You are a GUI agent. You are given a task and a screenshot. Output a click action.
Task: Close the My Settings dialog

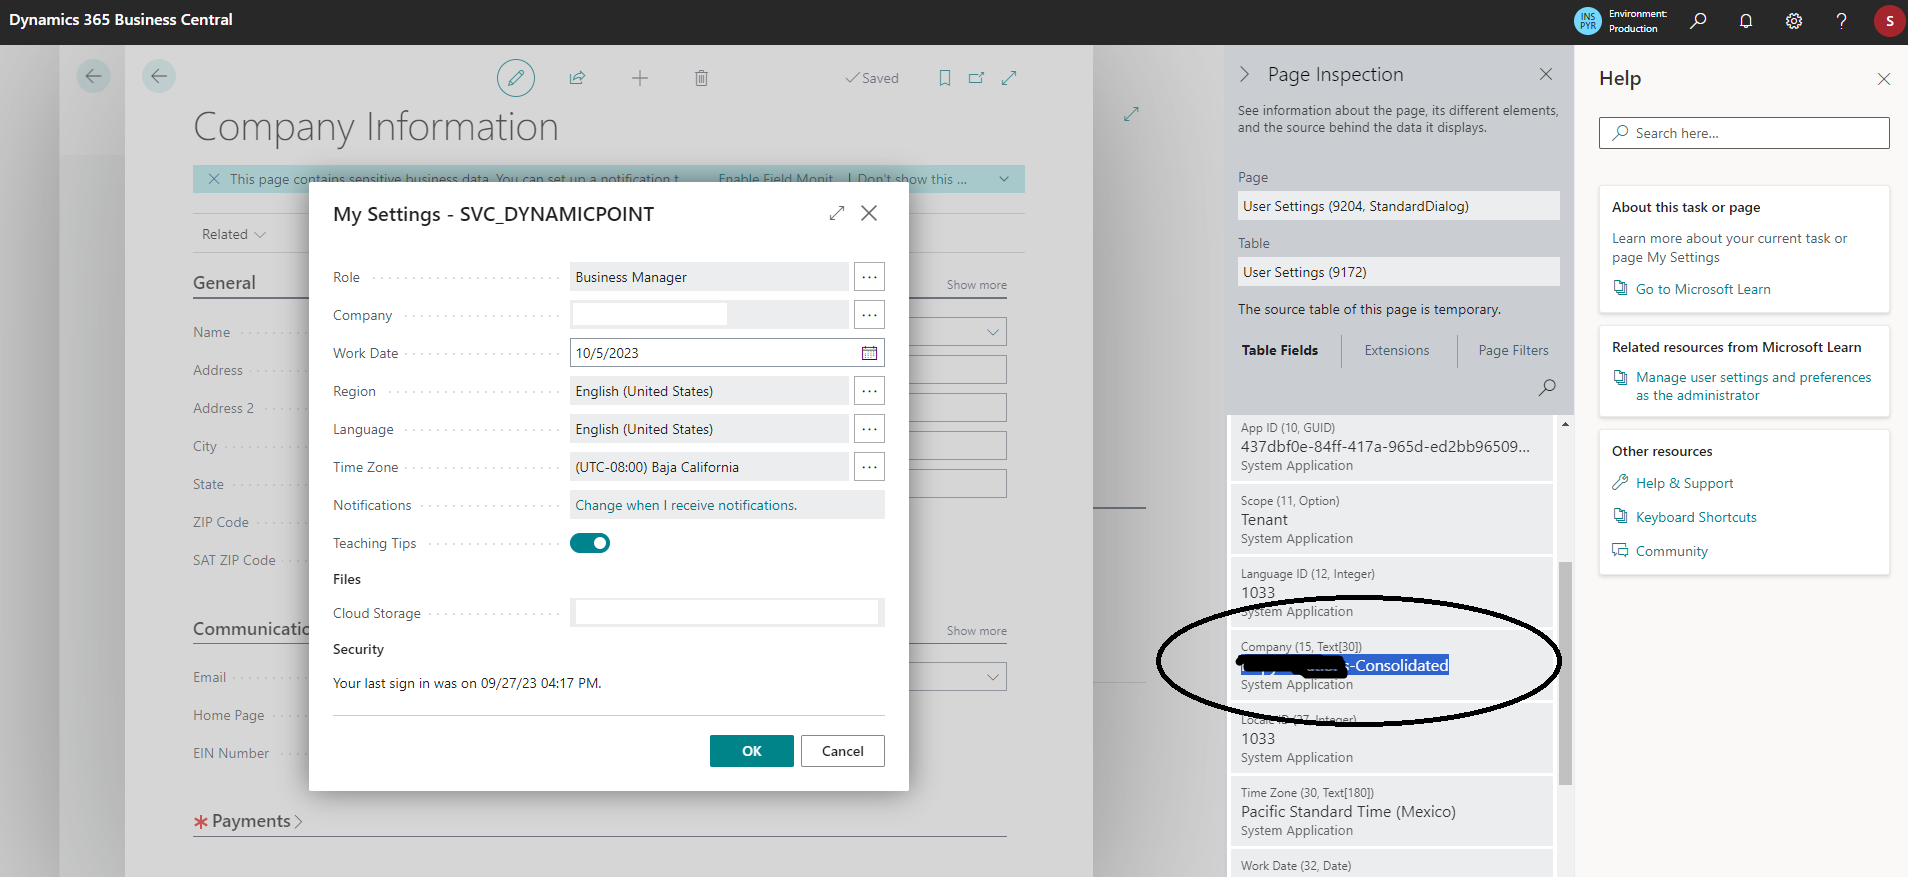[x=869, y=213]
